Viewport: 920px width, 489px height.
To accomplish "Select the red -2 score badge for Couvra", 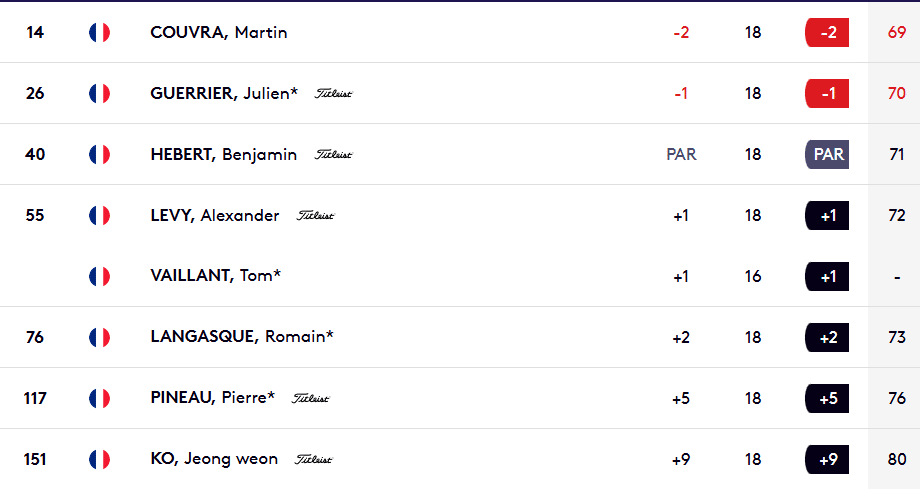I will 827,32.
